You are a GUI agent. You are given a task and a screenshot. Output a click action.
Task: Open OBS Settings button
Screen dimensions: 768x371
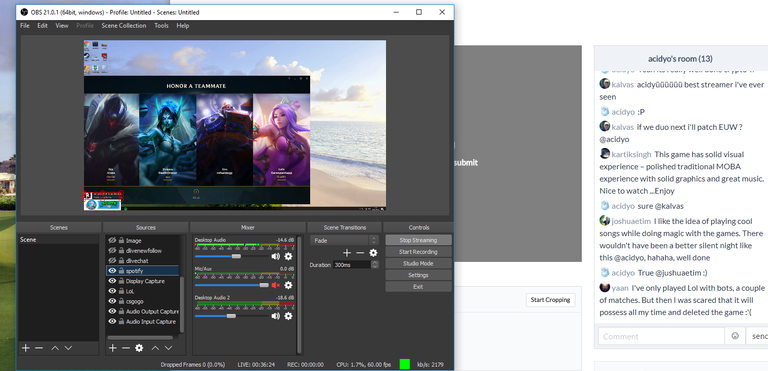pos(418,275)
